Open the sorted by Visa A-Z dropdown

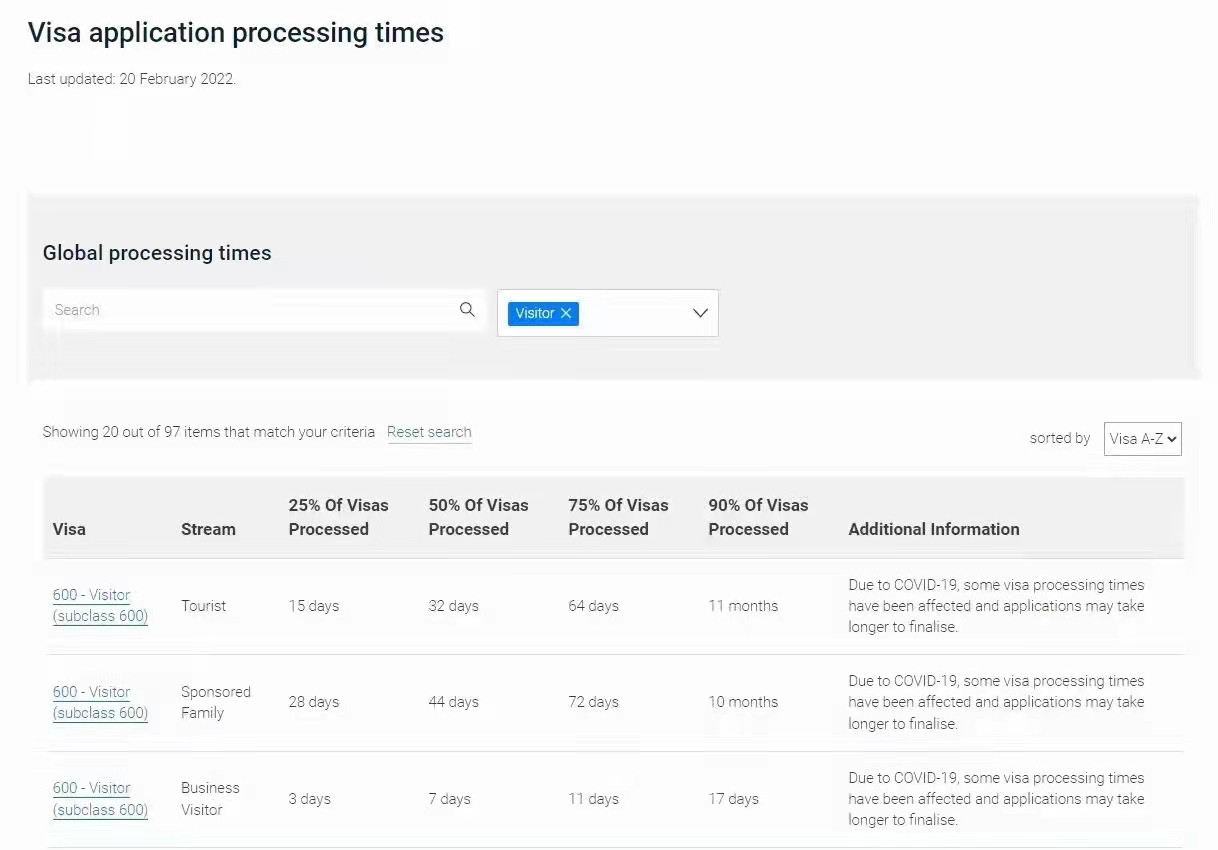coord(1142,438)
